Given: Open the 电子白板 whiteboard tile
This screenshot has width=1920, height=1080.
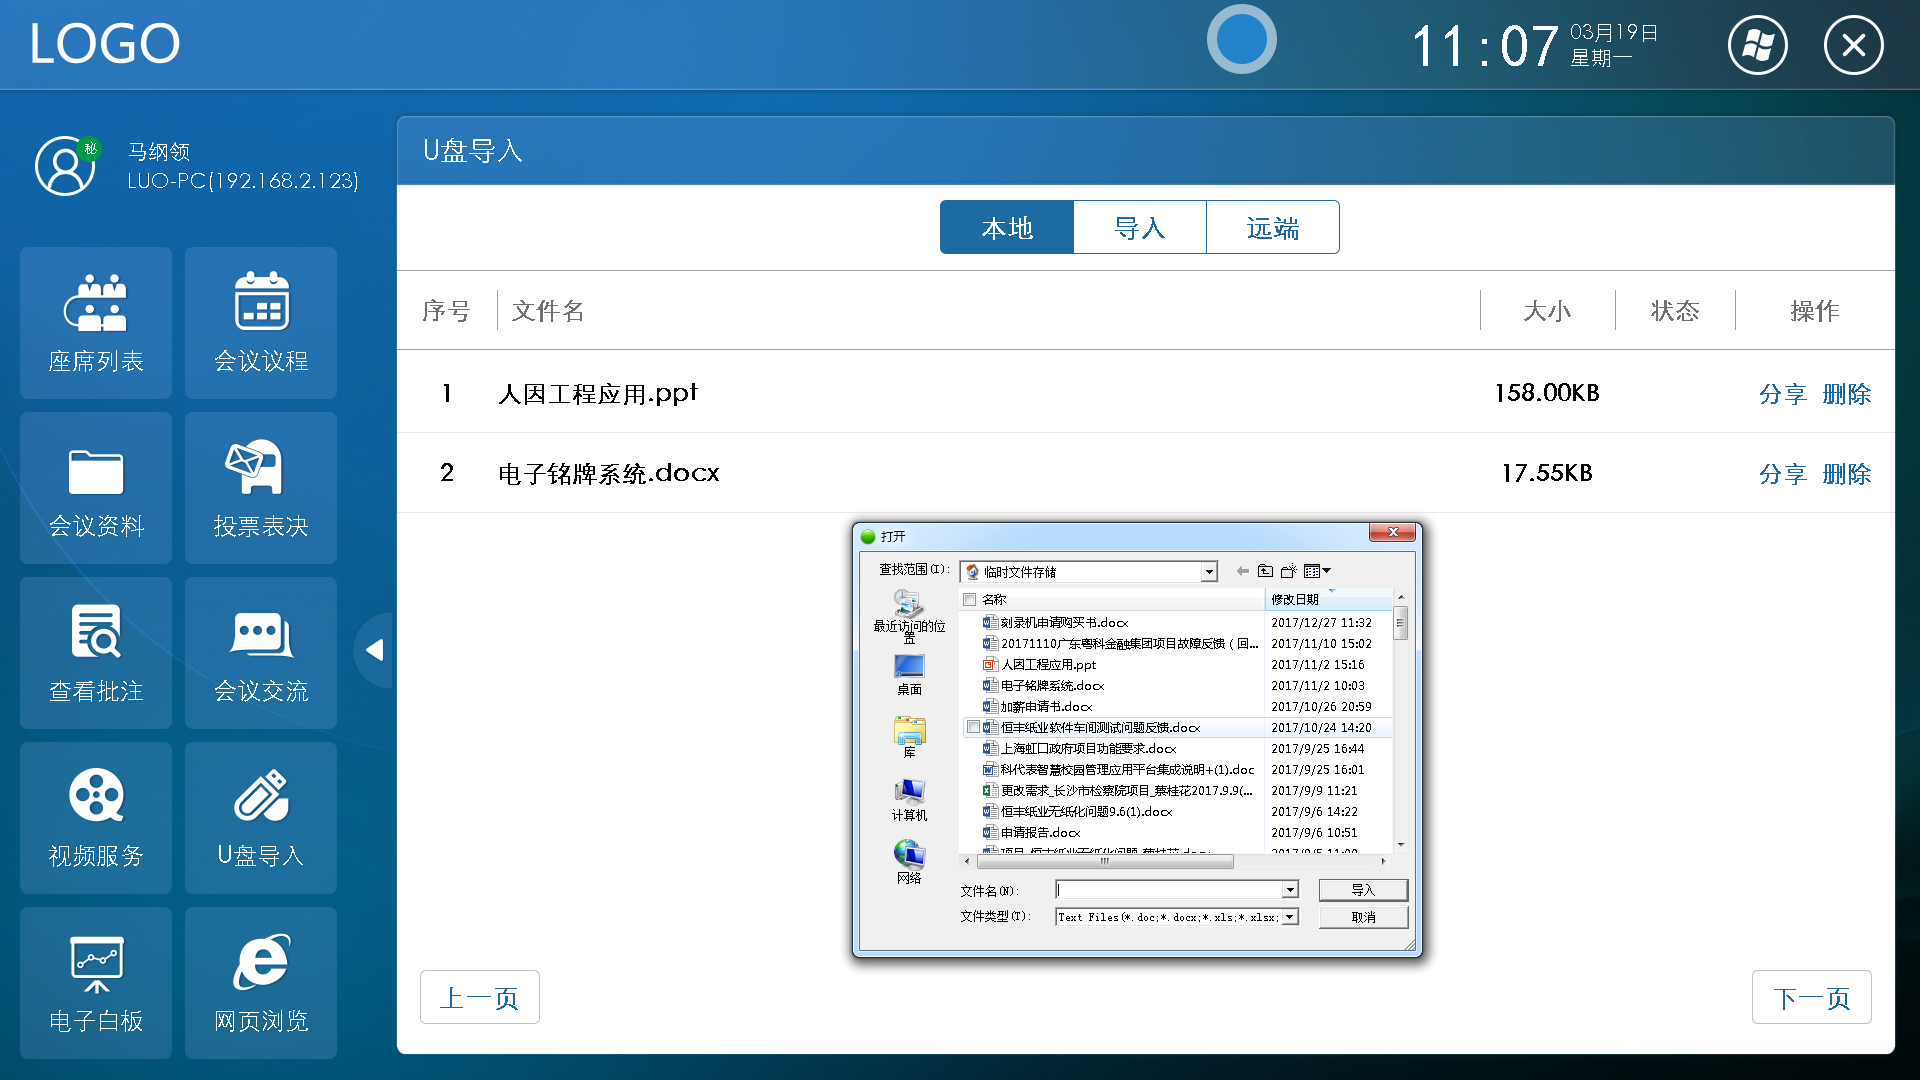Looking at the screenshot, I should pyautogui.click(x=96, y=982).
